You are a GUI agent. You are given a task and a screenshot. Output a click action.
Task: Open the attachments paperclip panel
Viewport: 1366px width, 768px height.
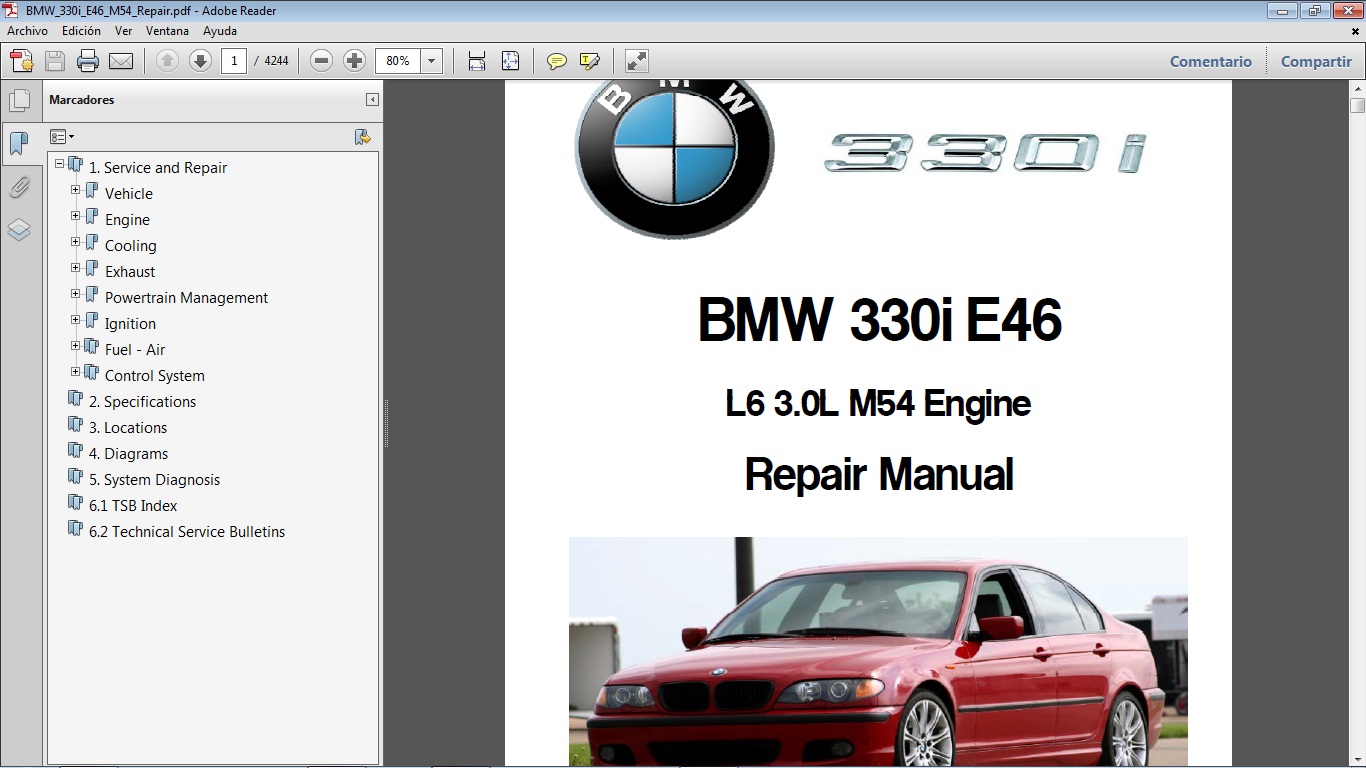pos(19,187)
